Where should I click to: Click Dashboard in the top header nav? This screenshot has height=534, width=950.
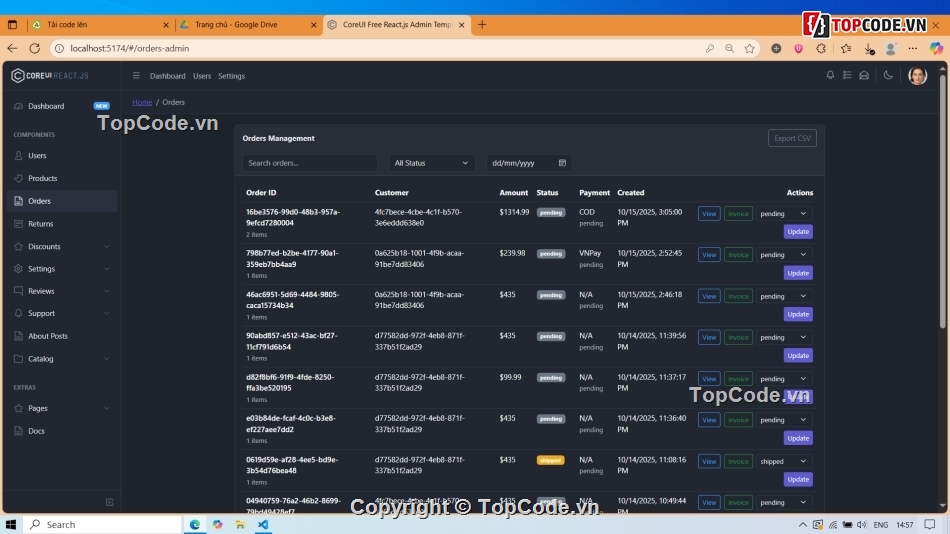click(167, 76)
